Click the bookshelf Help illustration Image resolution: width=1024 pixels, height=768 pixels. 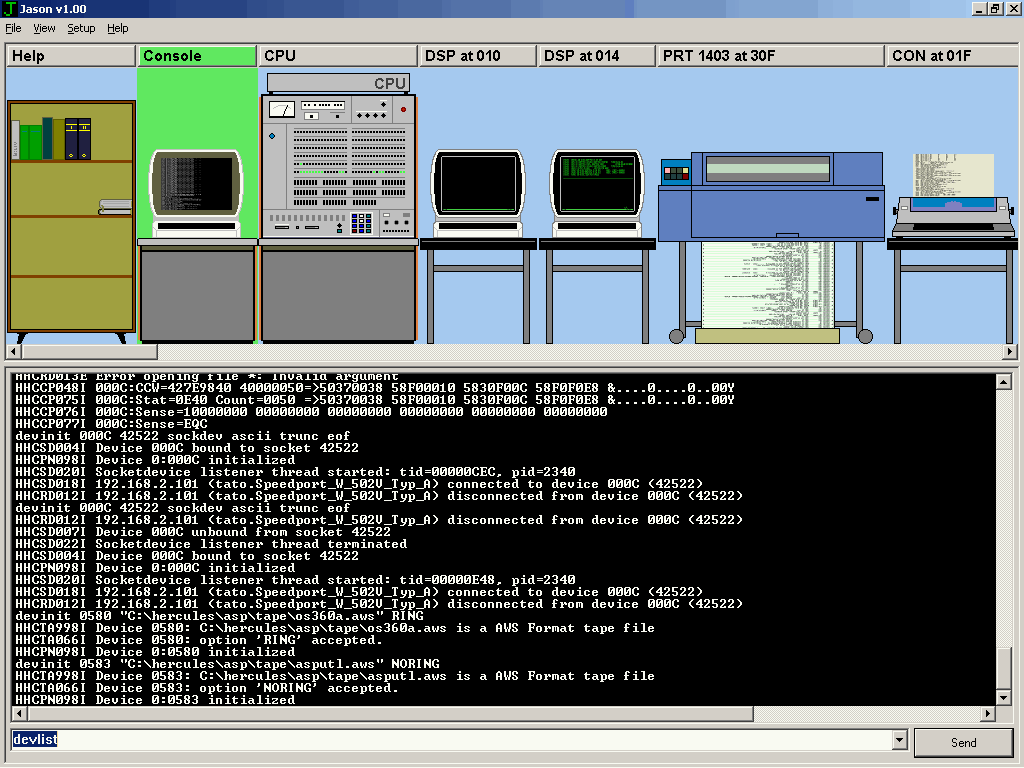71,216
